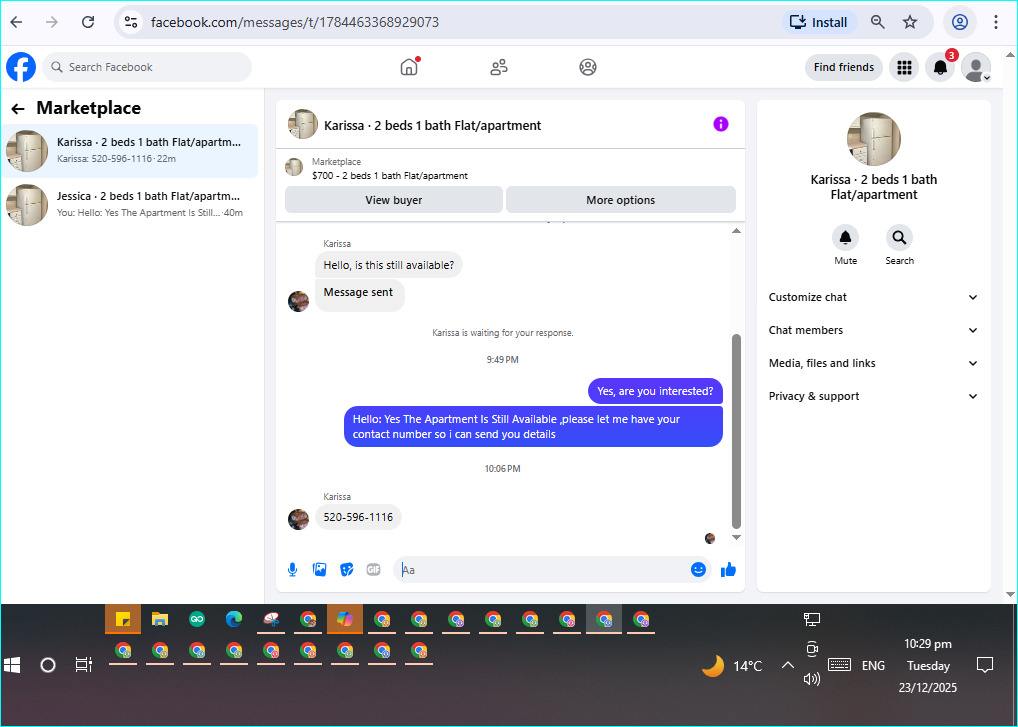
Task: Expand the Customize chat section
Action: (873, 297)
